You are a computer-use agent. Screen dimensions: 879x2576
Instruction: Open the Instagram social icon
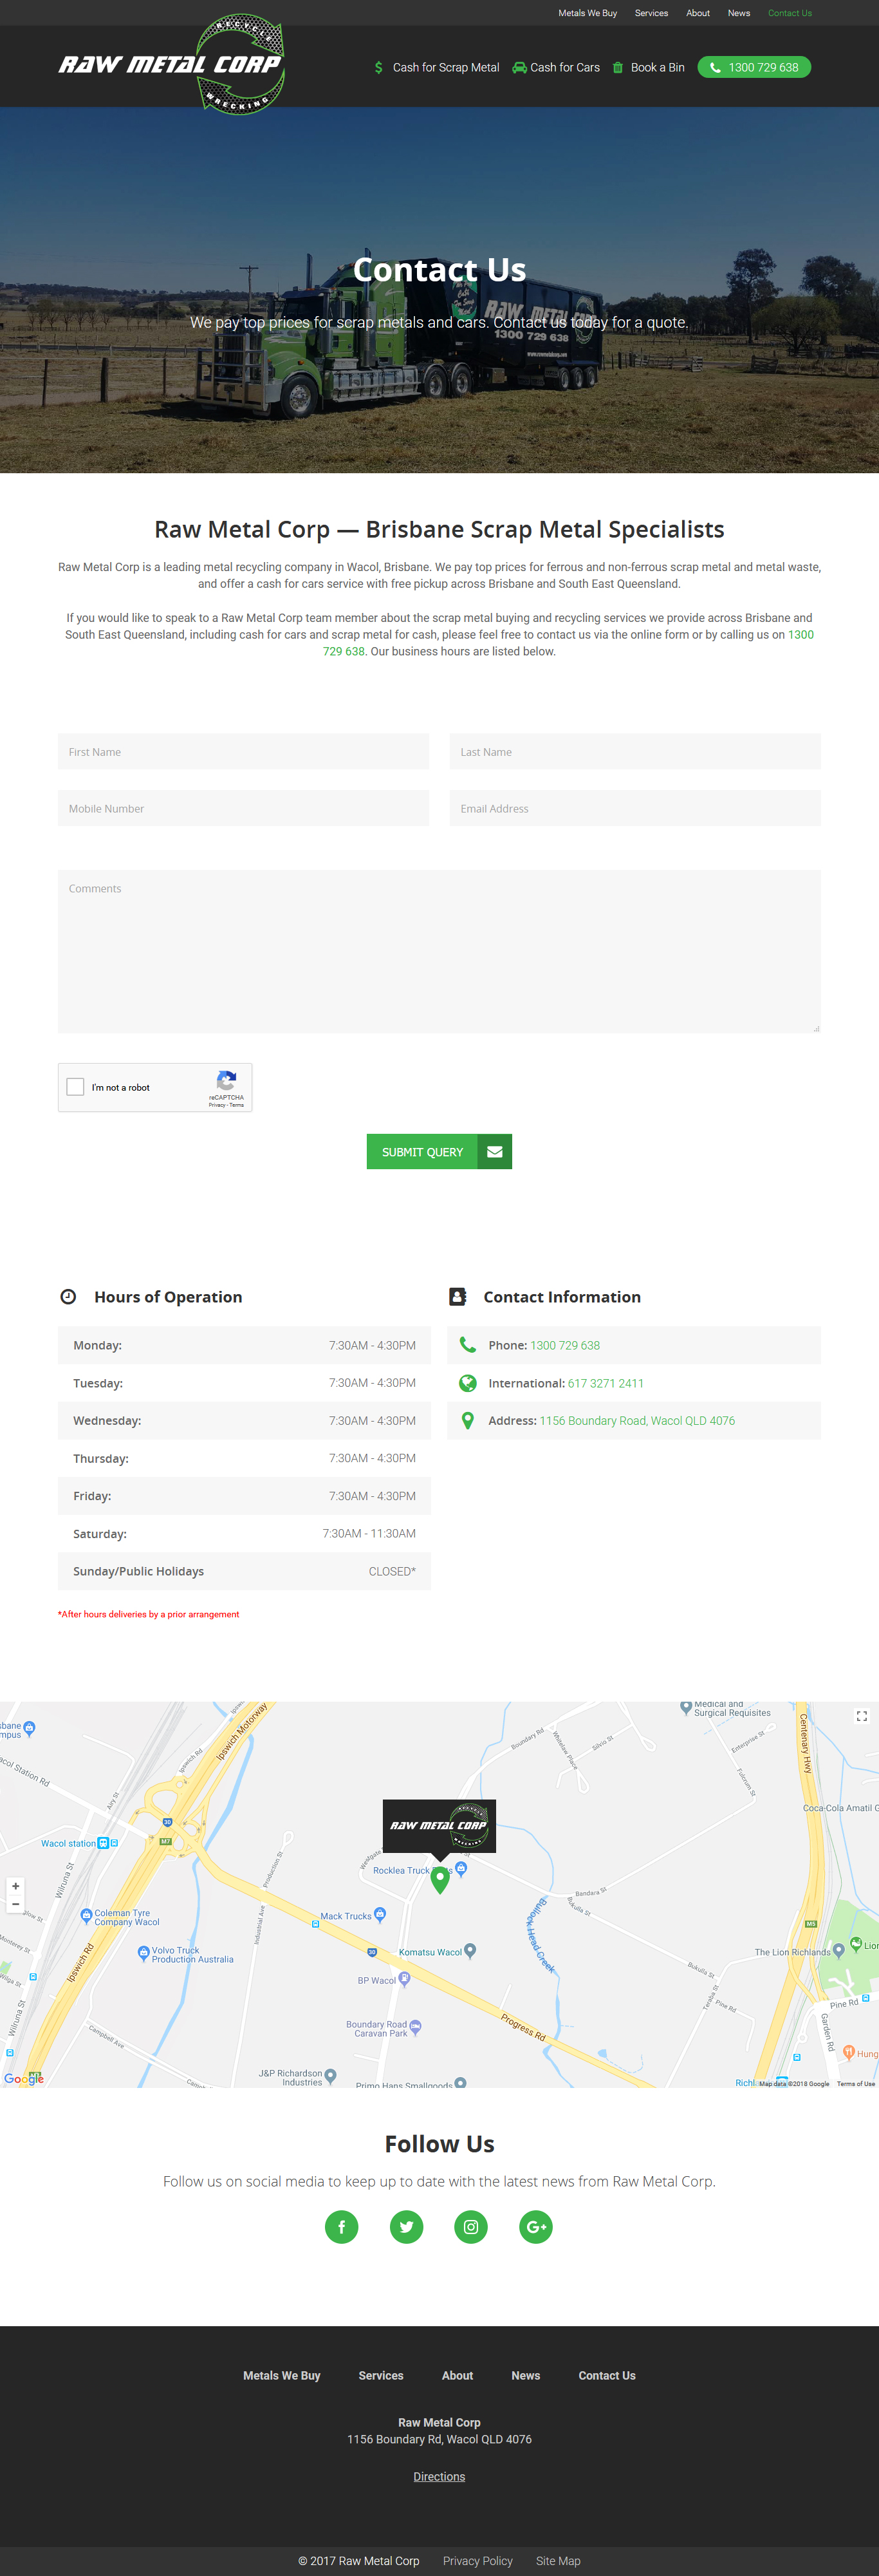471,2227
